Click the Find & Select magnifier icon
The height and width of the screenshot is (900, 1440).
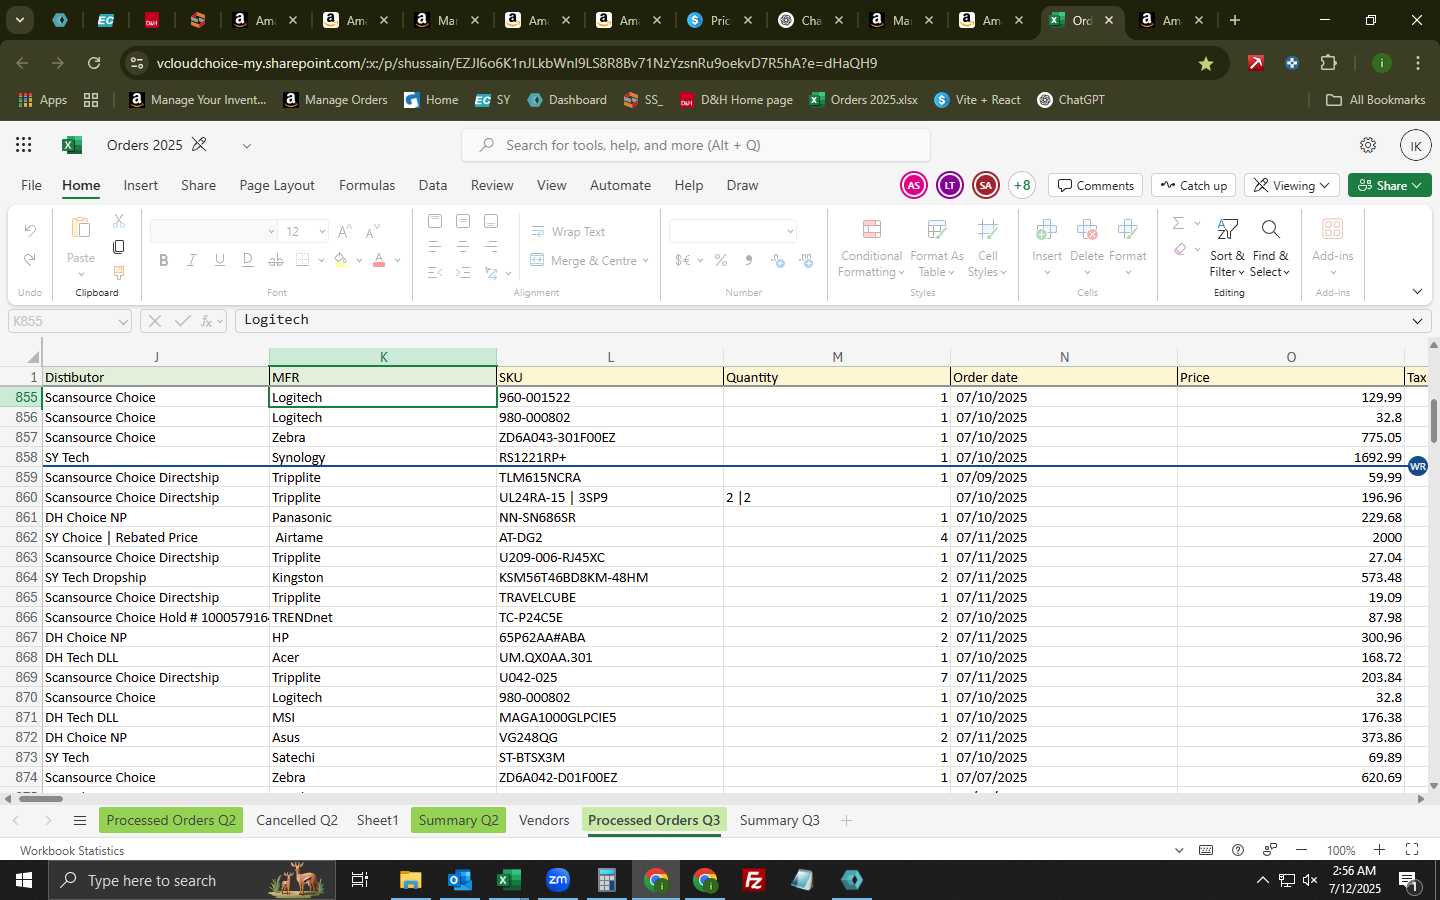click(1270, 230)
